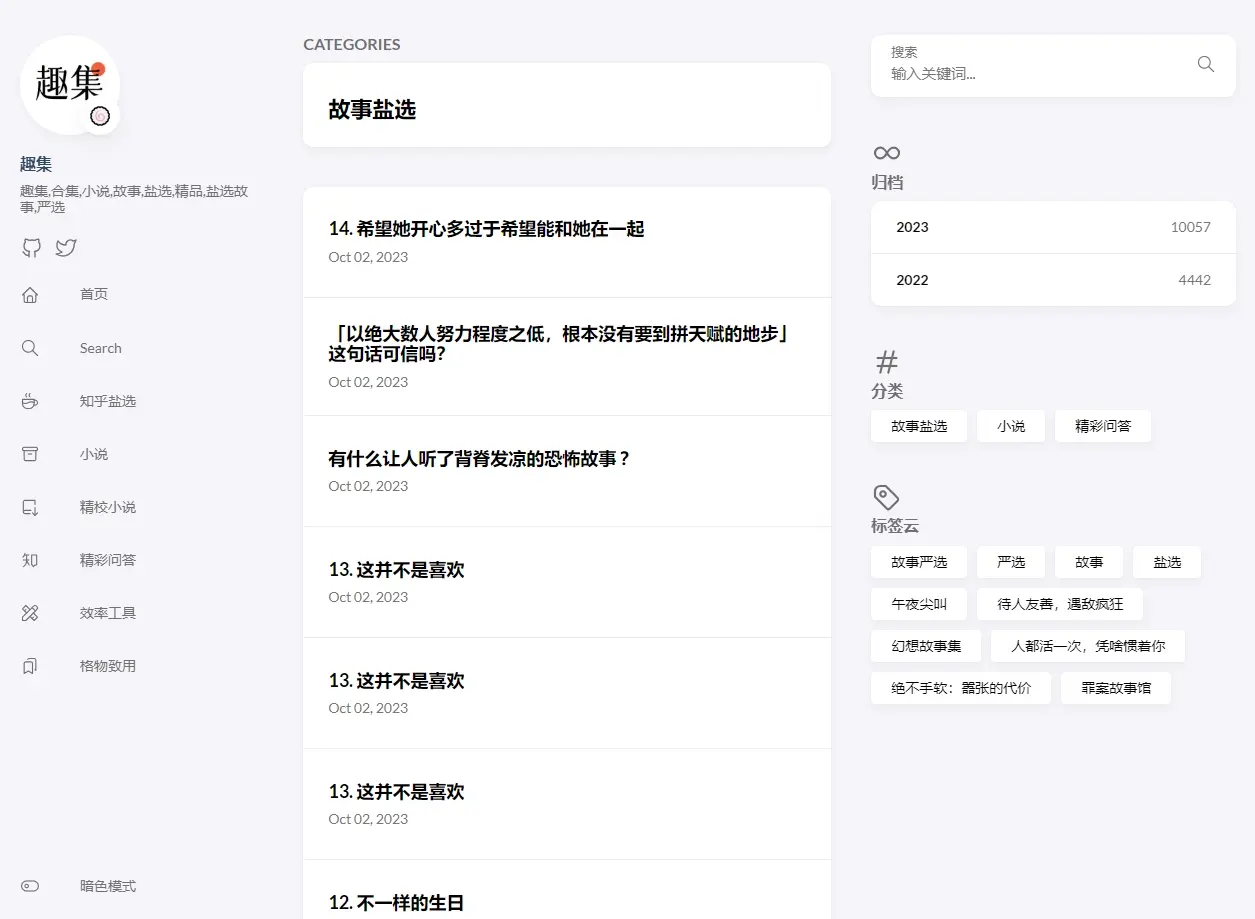This screenshot has height=919, width=1255.
Task: Open the GitHub icon in the sidebar
Action: [x=31, y=247]
